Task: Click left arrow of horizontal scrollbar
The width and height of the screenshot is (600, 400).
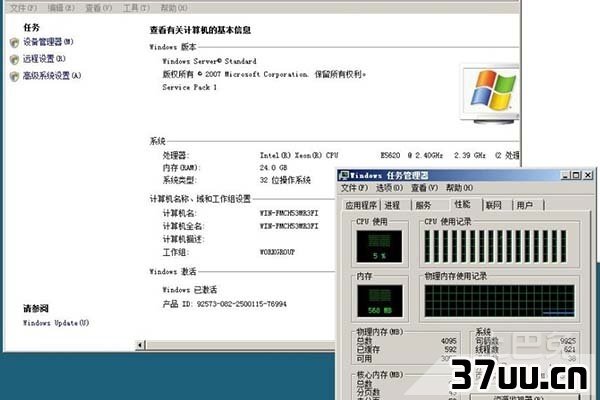Action: [x=140, y=345]
